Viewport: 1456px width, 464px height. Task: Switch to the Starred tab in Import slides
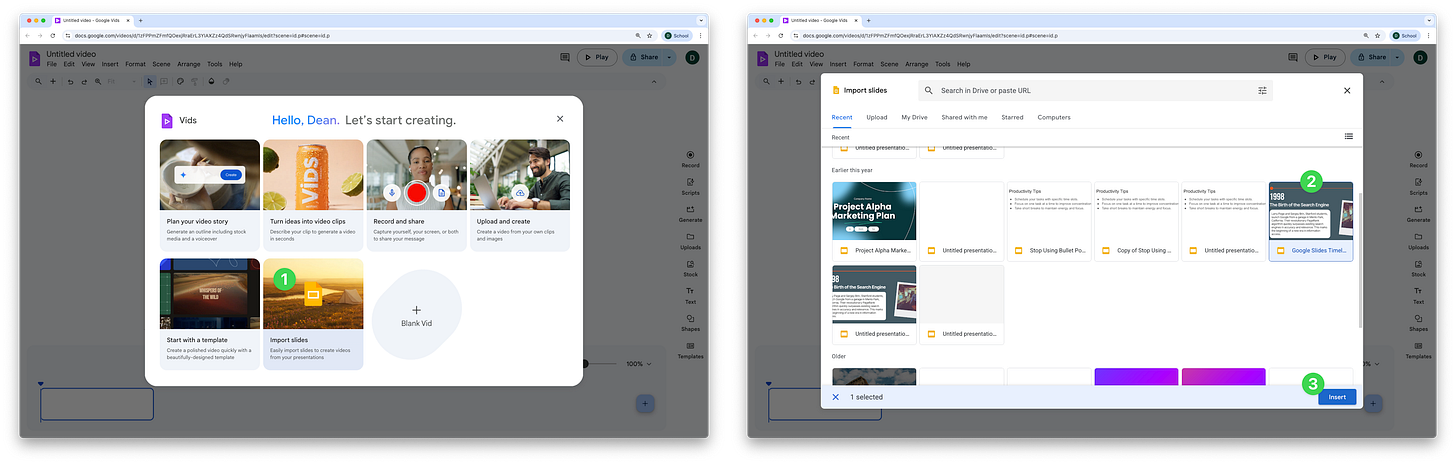point(1012,117)
